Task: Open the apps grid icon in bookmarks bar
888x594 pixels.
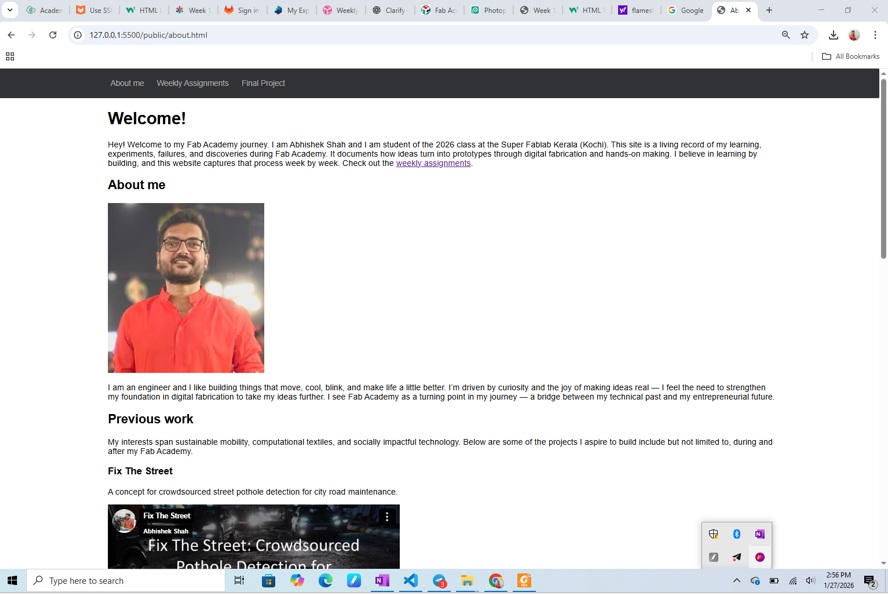Action: (x=10, y=56)
